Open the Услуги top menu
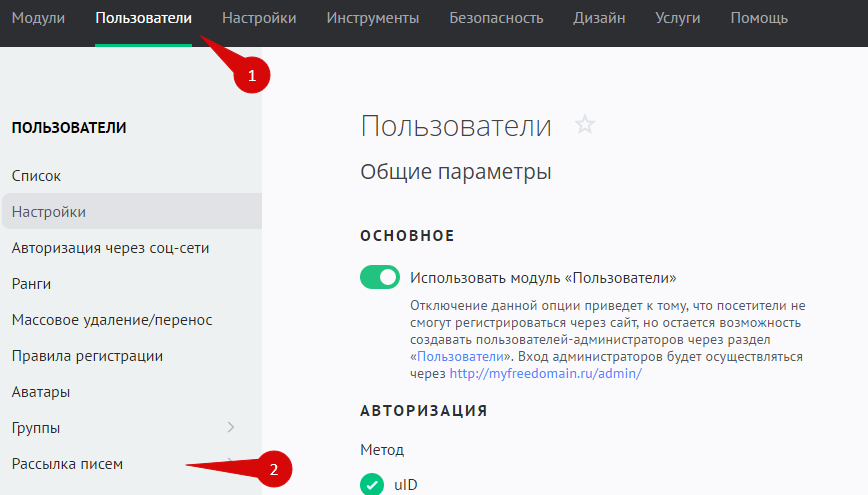This screenshot has height=495, width=868. point(677,18)
